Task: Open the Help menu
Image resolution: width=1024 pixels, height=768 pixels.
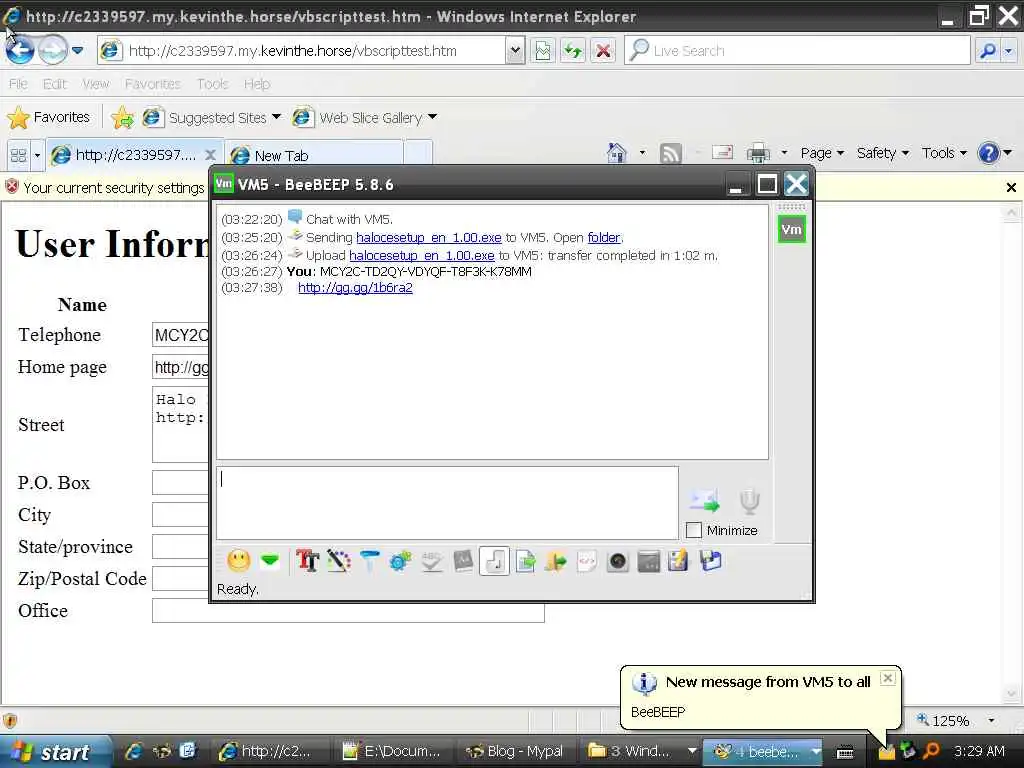Action: click(257, 84)
